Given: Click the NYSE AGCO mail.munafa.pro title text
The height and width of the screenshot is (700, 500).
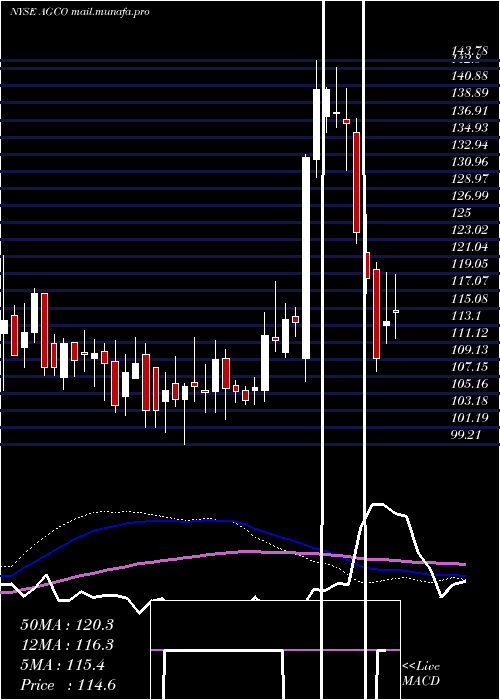Looking at the screenshot, I should [x=79, y=12].
